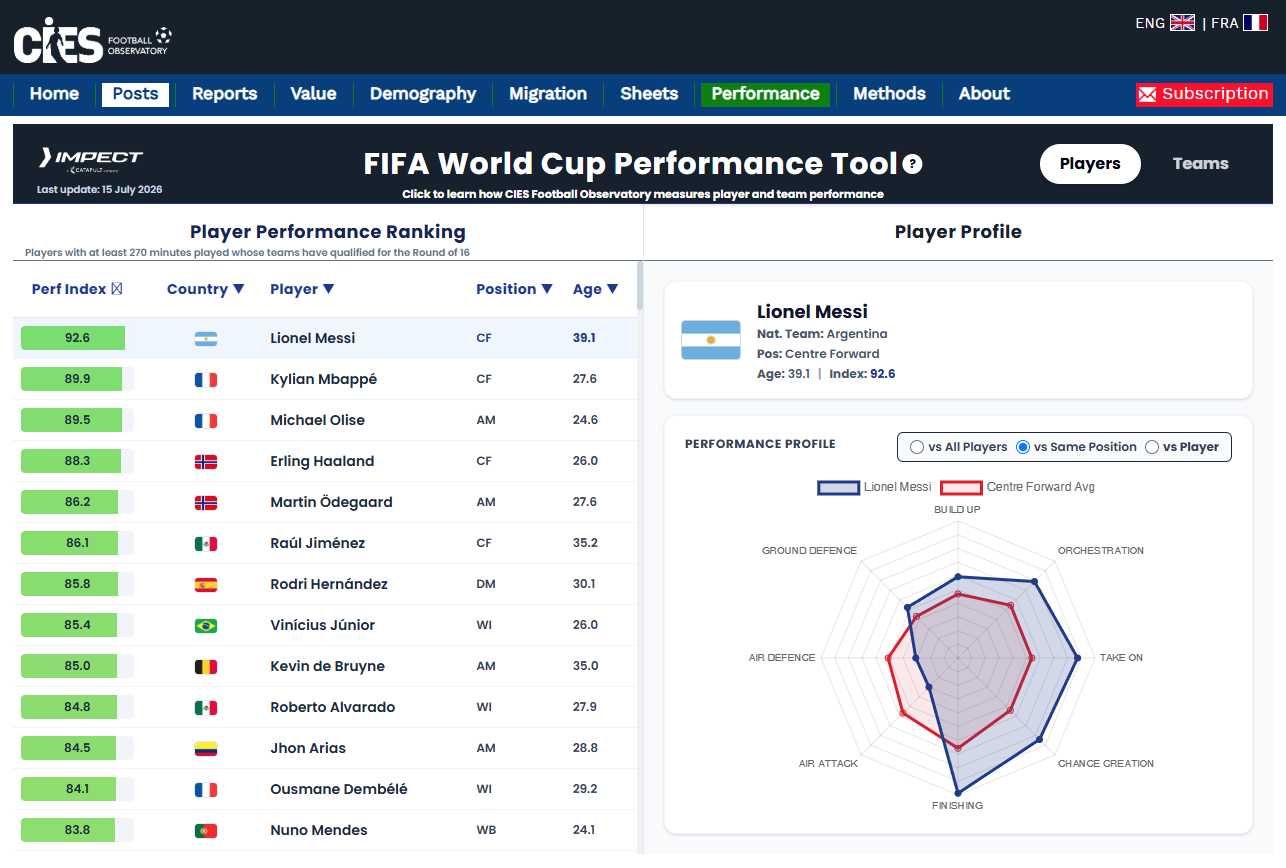Select Martin Ödegaard in the ranking
The height and width of the screenshot is (868, 1286).
click(x=324, y=502)
